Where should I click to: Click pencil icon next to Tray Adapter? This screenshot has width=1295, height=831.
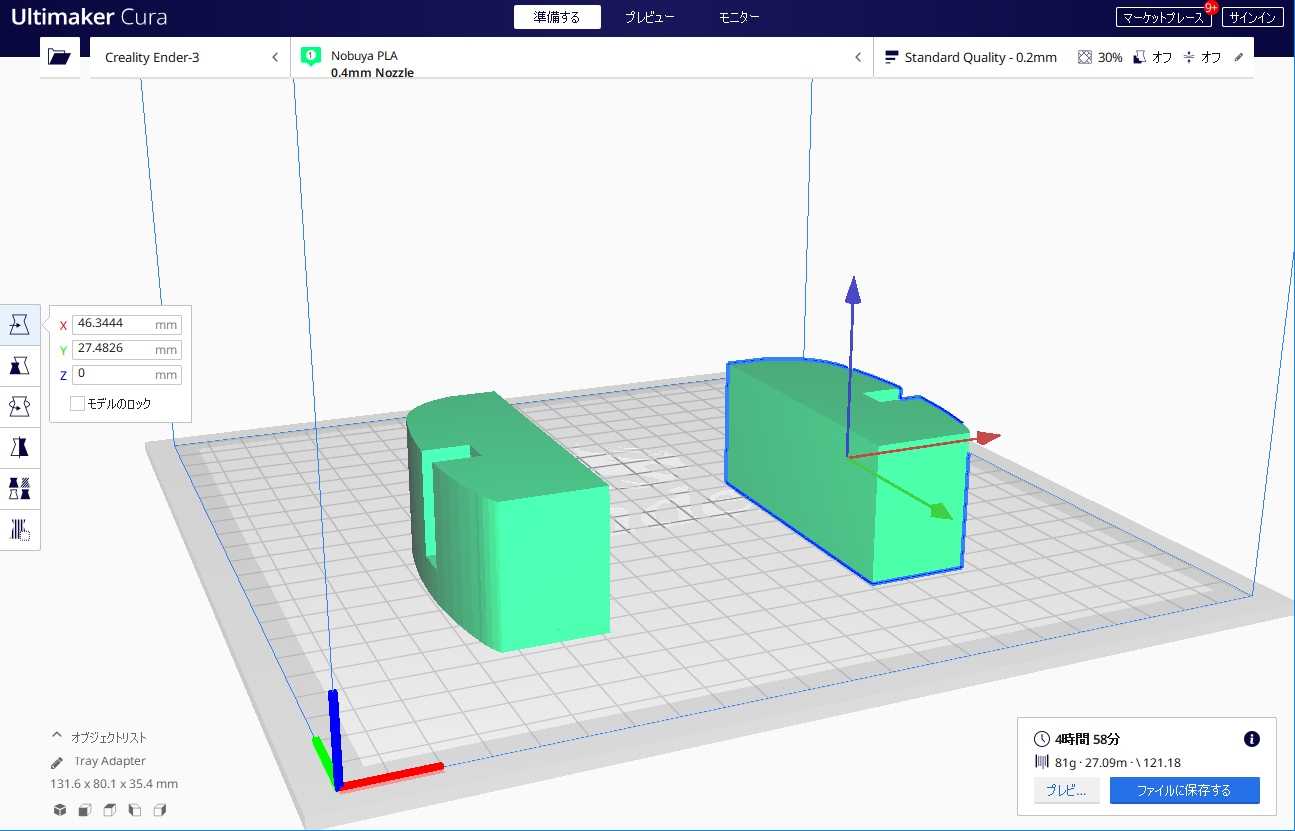click(x=57, y=762)
